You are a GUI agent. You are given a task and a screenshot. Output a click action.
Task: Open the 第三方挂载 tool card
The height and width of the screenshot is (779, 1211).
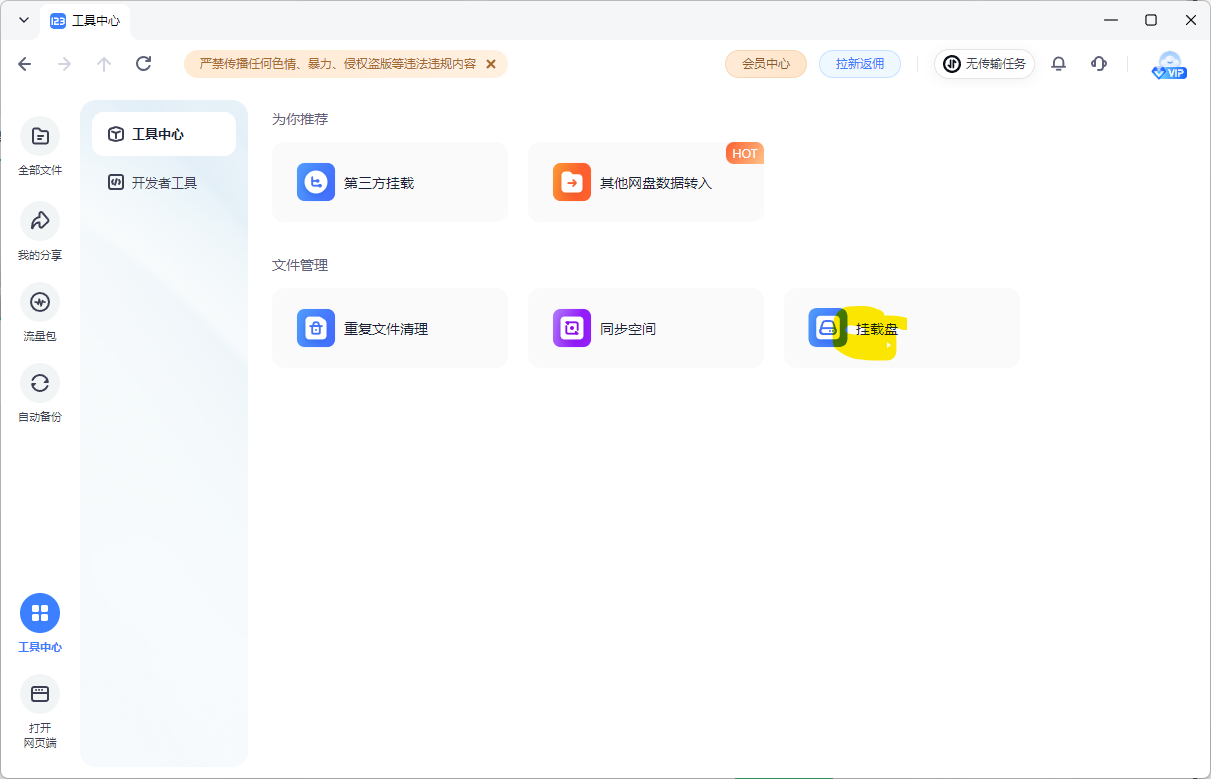389,182
